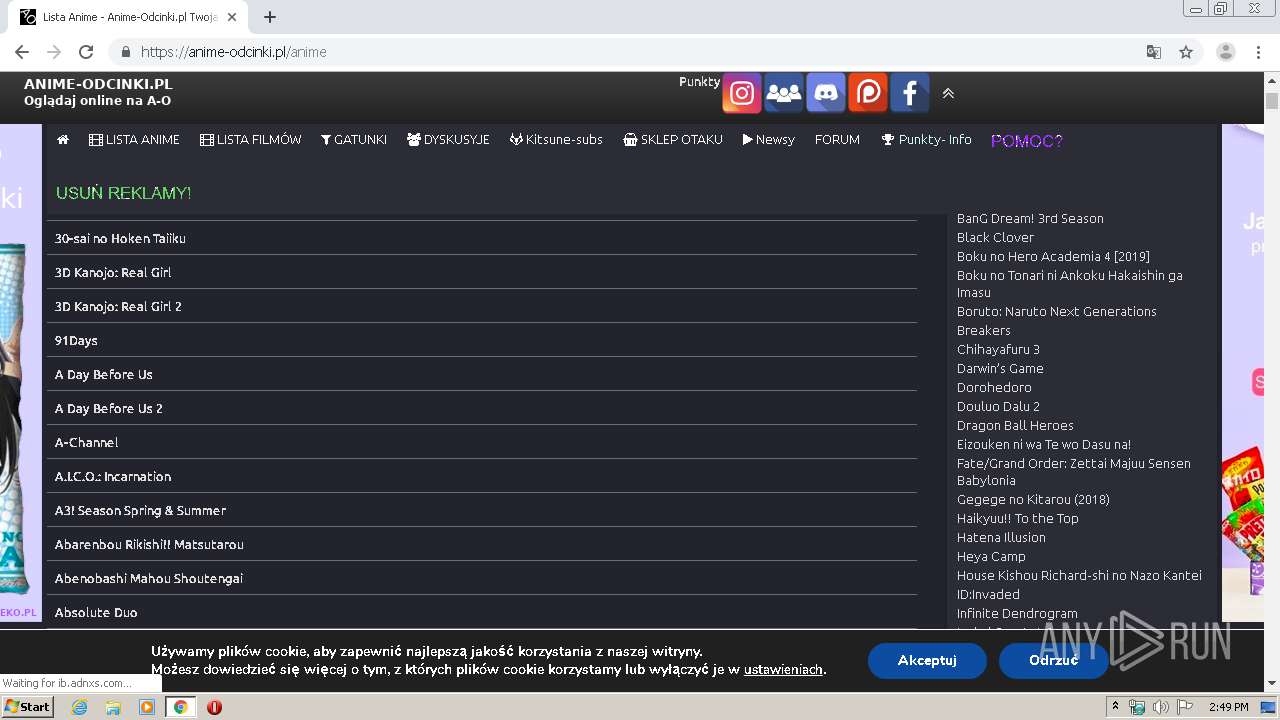Open the Instagram social icon
The height and width of the screenshot is (720, 1280).
[741, 93]
